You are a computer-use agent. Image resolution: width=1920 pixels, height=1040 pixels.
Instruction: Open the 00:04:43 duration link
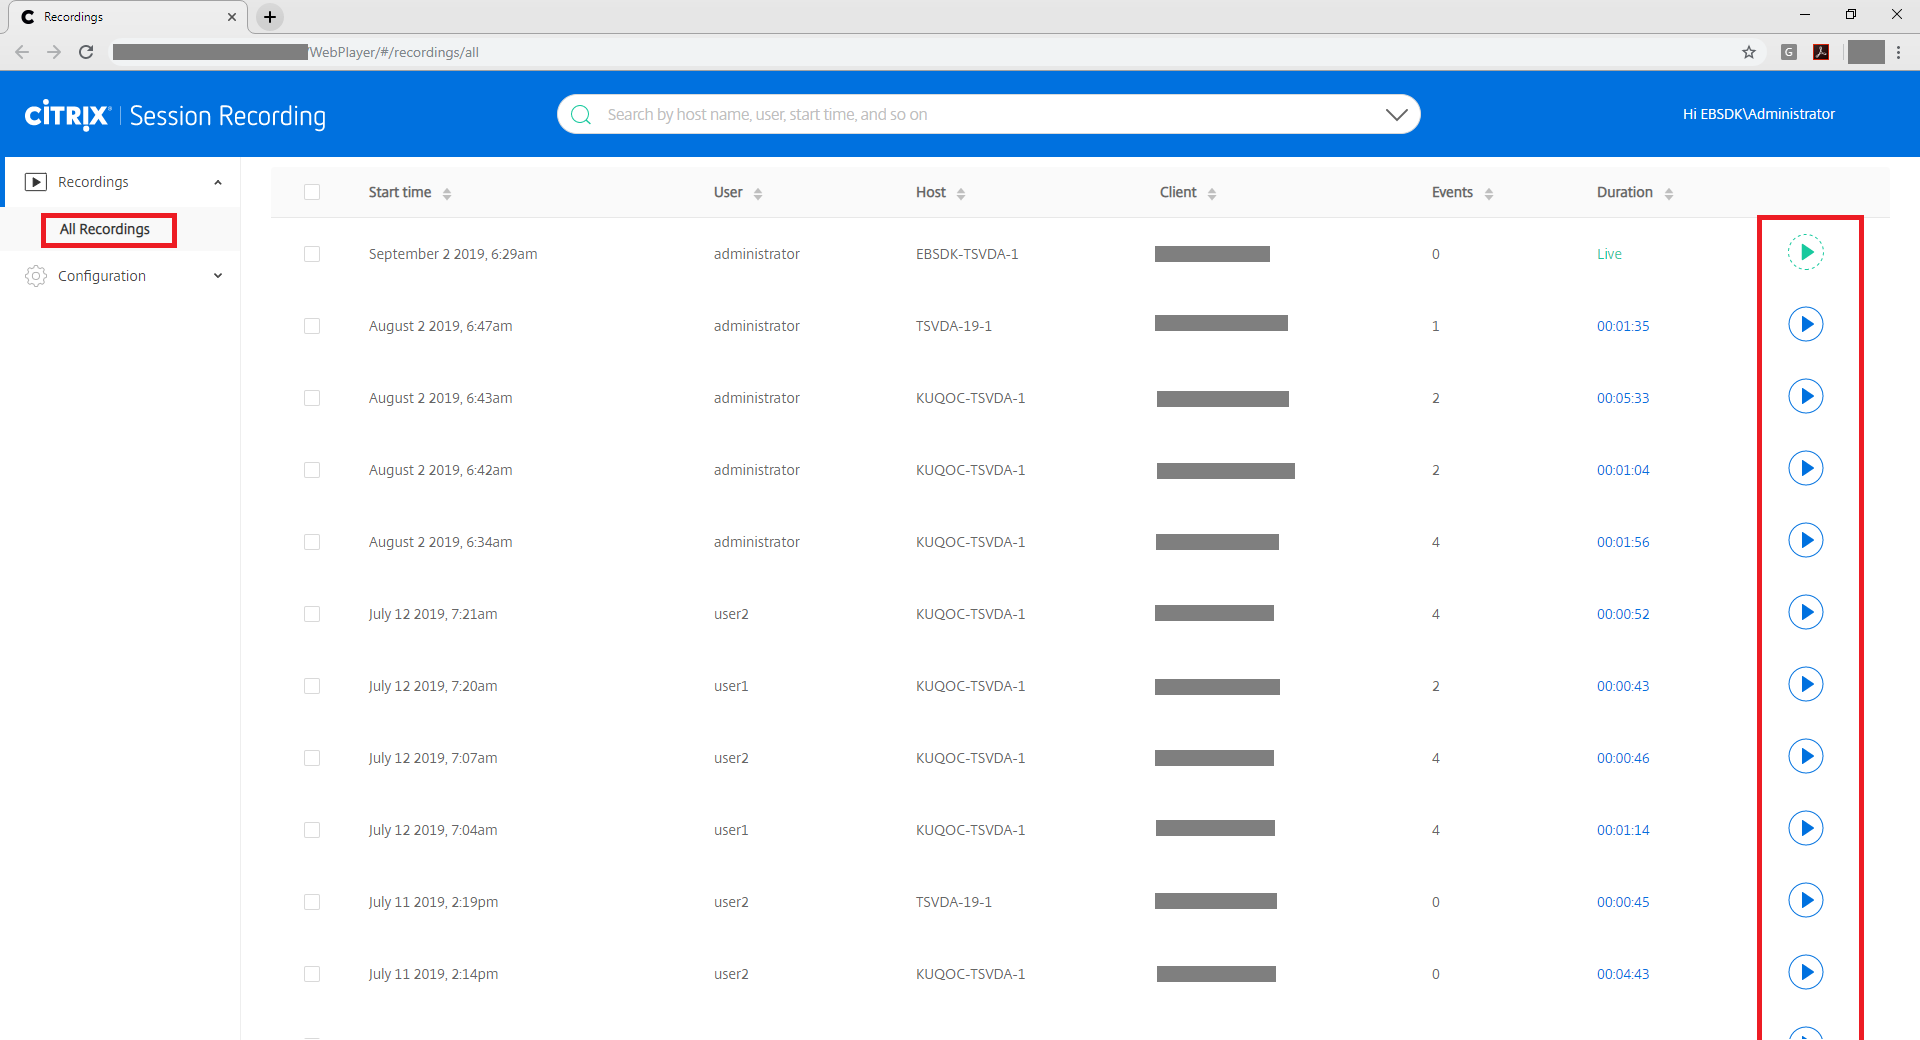[x=1623, y=974]
